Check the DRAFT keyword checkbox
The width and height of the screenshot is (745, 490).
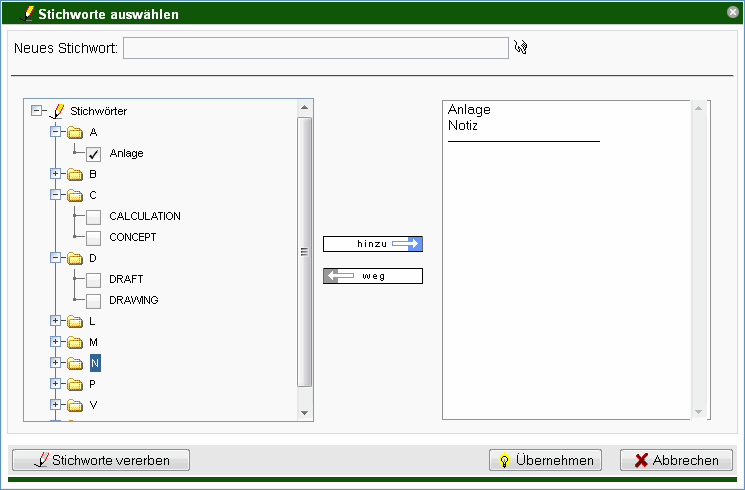(x=93, y=280)
